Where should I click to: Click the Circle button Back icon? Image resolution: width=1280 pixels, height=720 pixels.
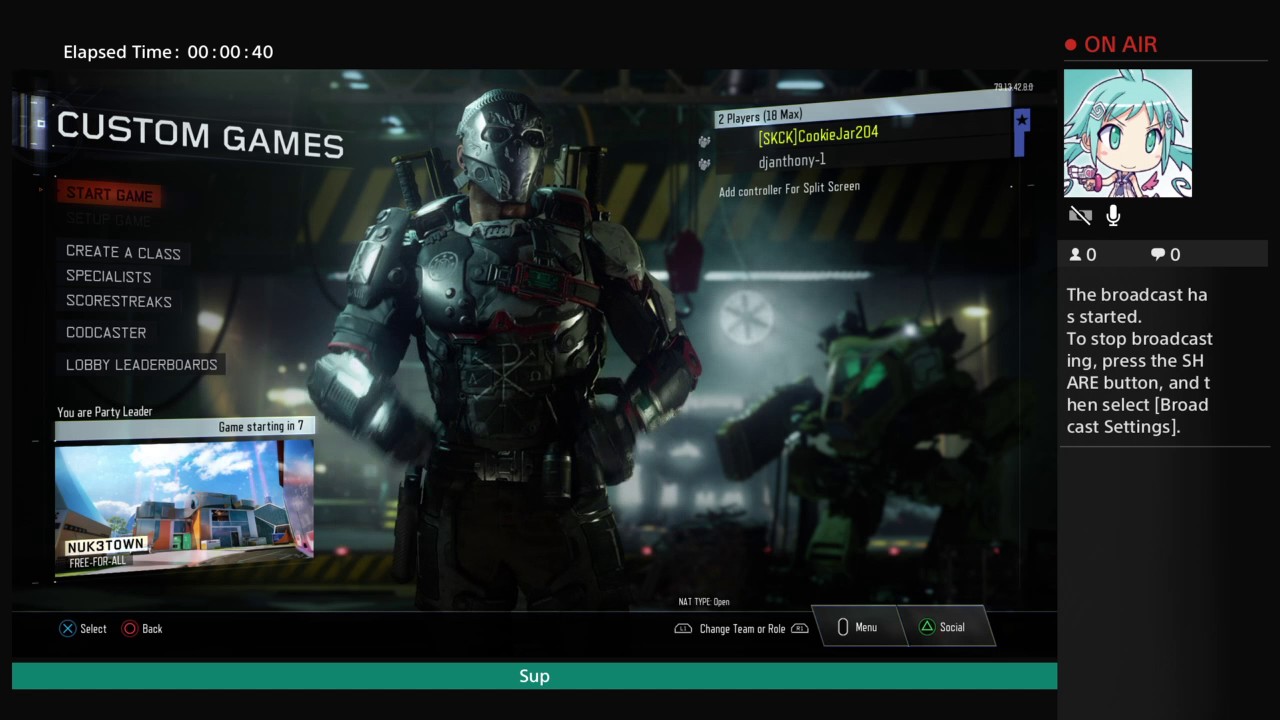pos(130,628)
